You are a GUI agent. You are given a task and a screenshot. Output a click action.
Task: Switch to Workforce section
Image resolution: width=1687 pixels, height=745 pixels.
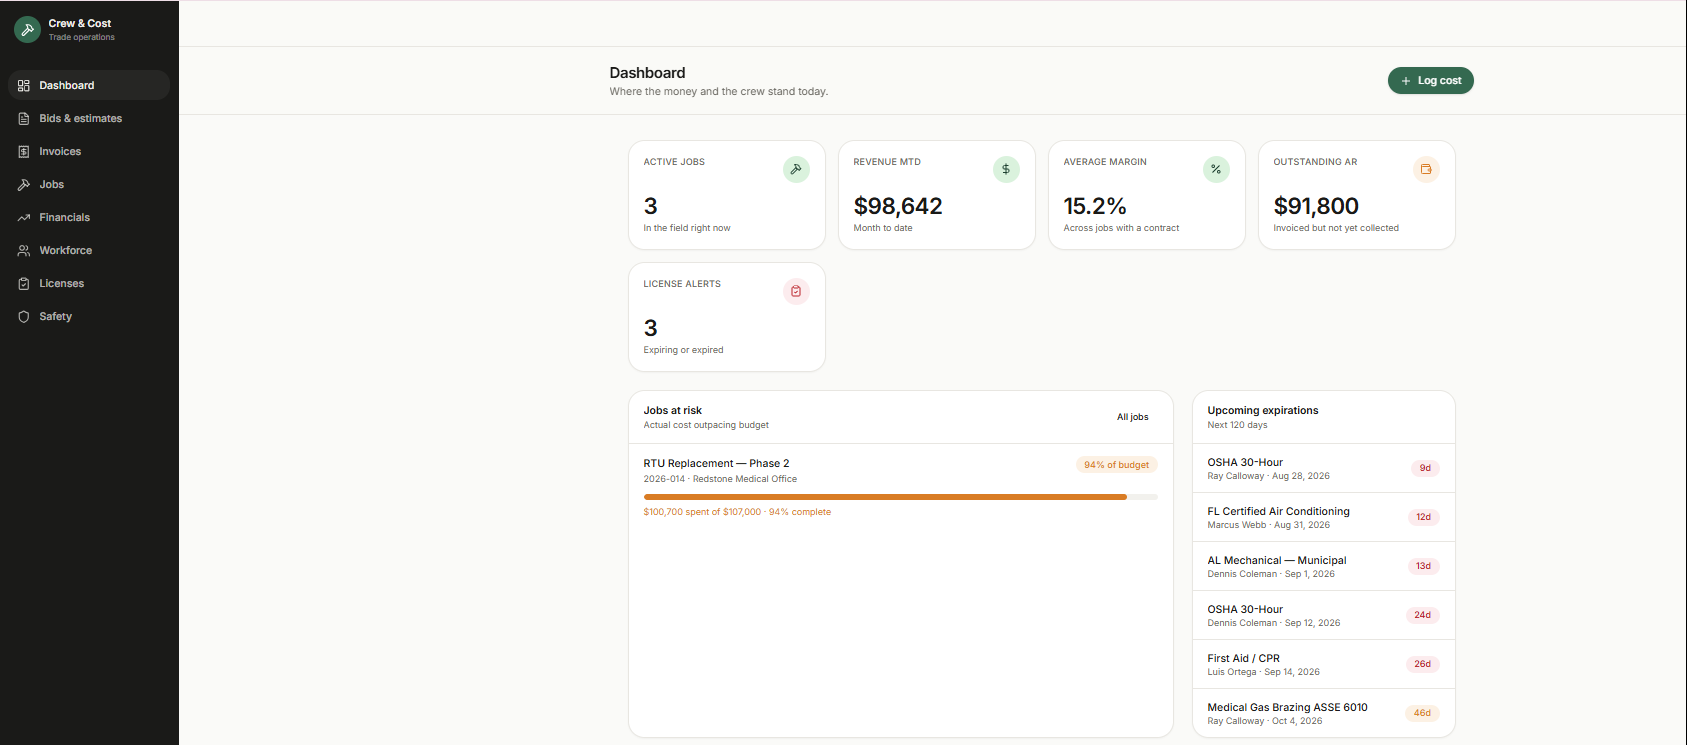(x=89, y=250)
